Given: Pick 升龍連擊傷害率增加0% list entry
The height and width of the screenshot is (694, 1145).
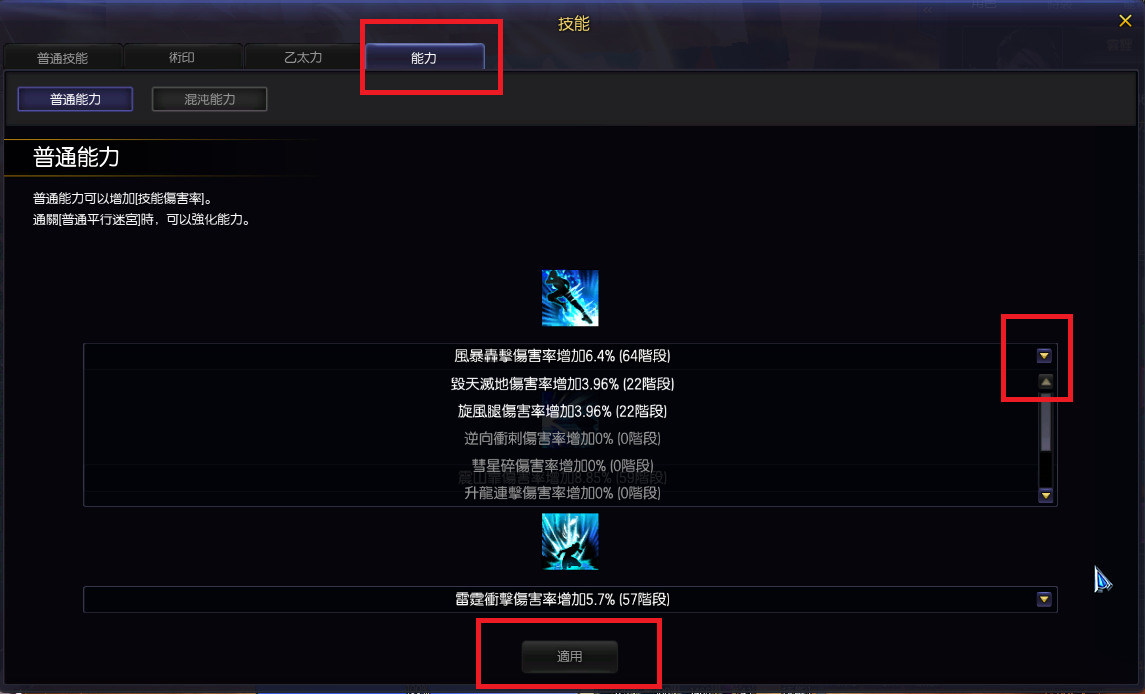Looking at the screenshot, I should point(562,493).
